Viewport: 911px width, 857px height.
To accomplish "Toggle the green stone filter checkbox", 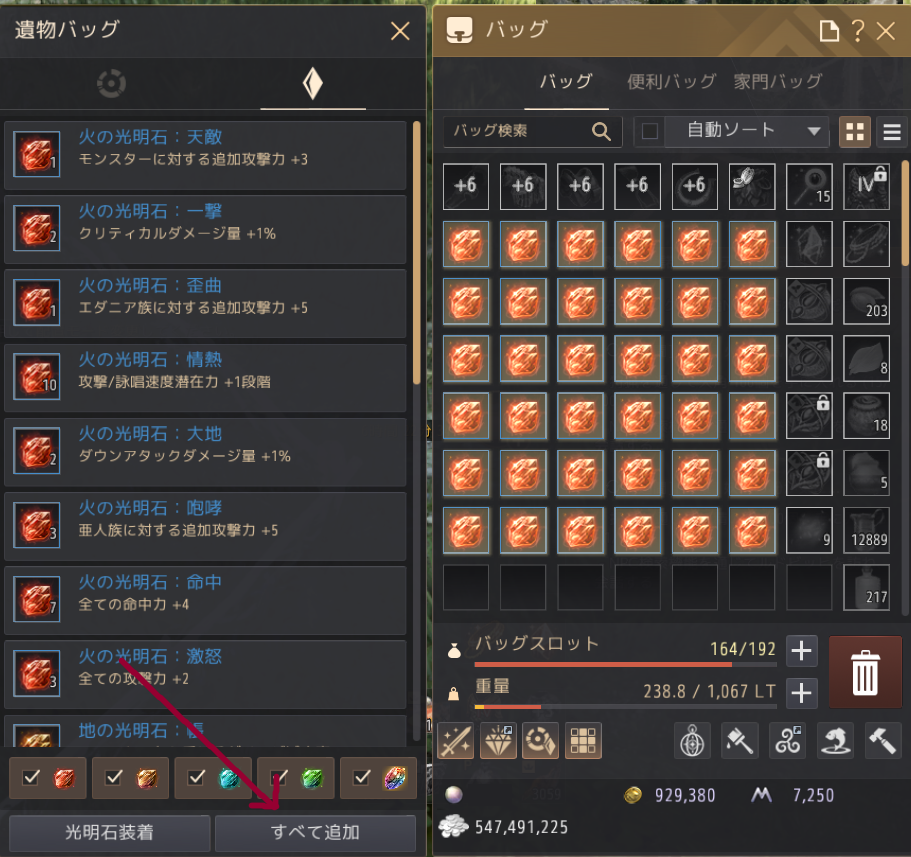I will coord(279,777).
